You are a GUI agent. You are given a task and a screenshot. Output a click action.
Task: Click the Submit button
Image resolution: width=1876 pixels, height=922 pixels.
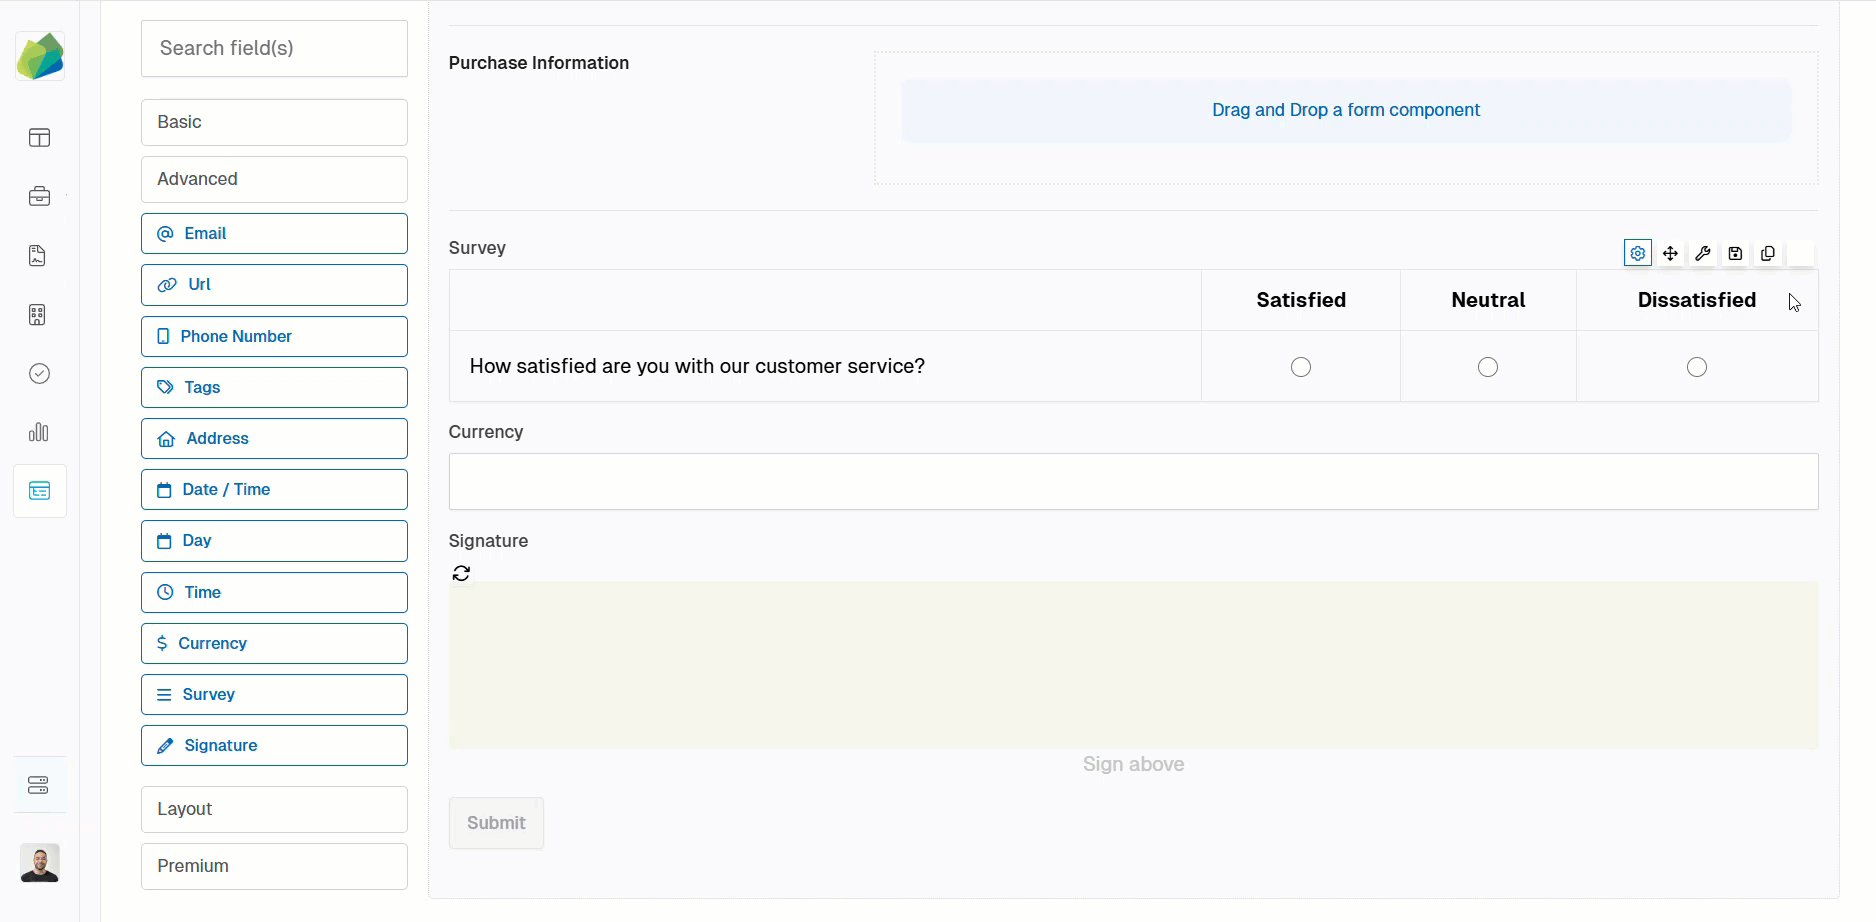[x=496, y=823]
